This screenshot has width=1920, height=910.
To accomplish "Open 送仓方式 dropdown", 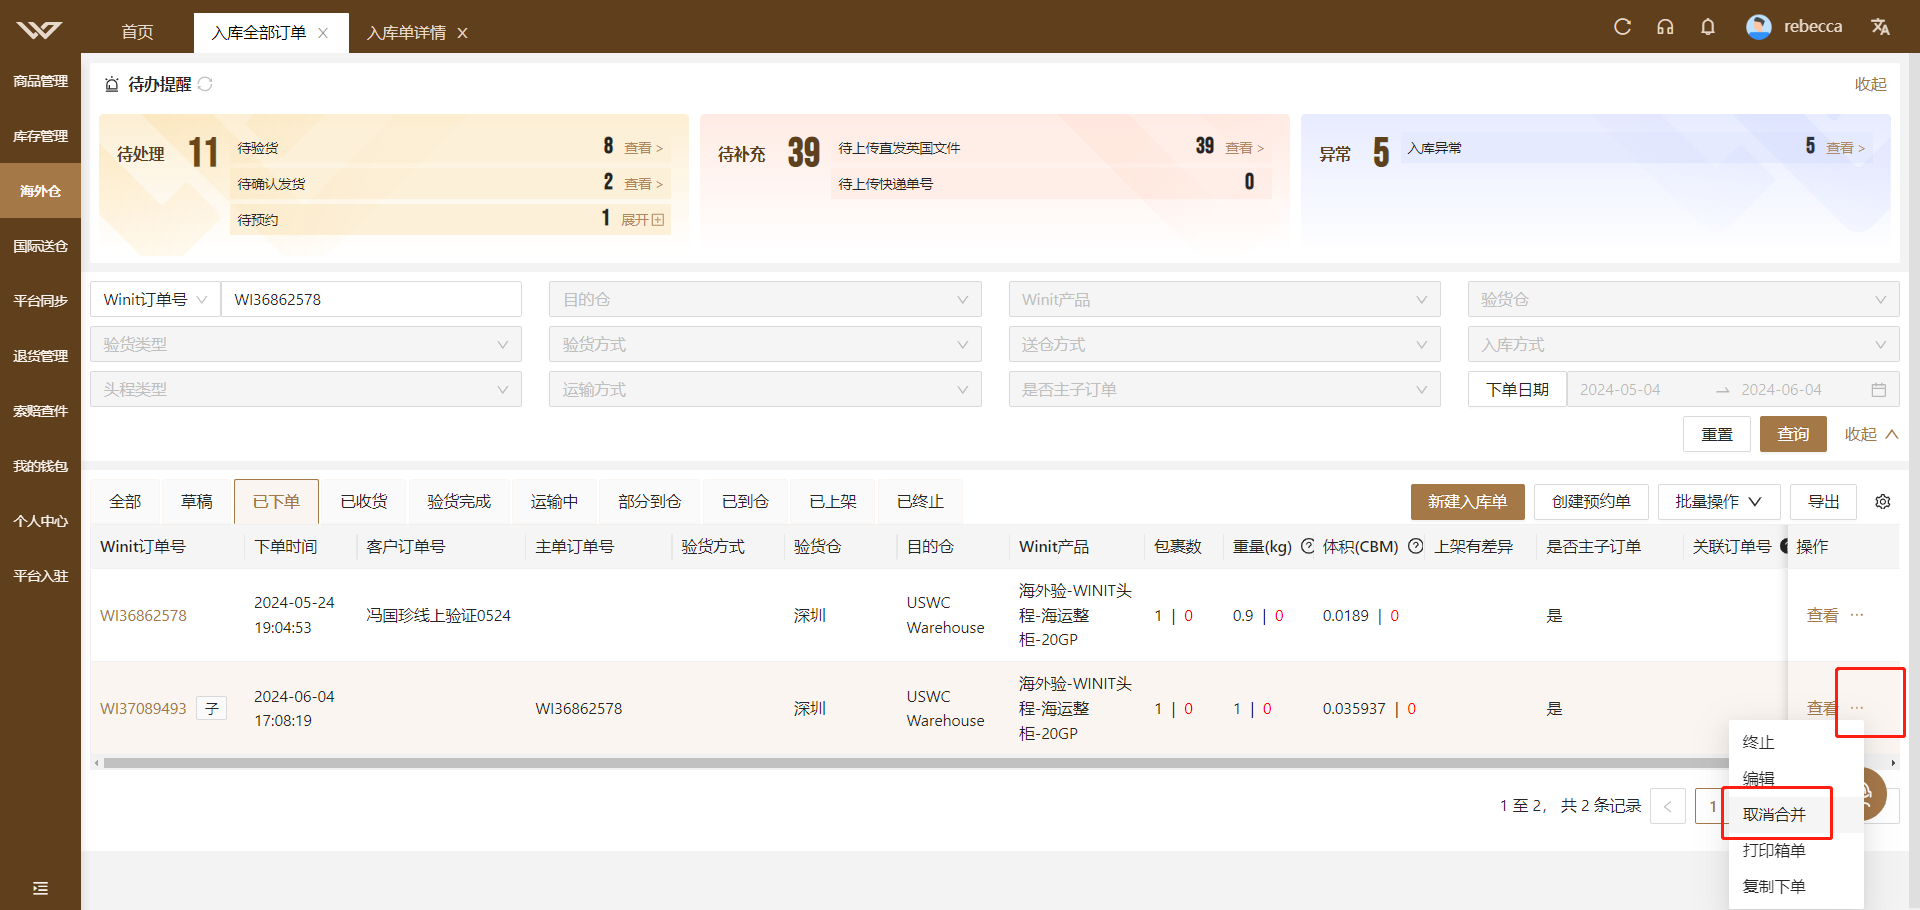I will tap(1224, 344).
